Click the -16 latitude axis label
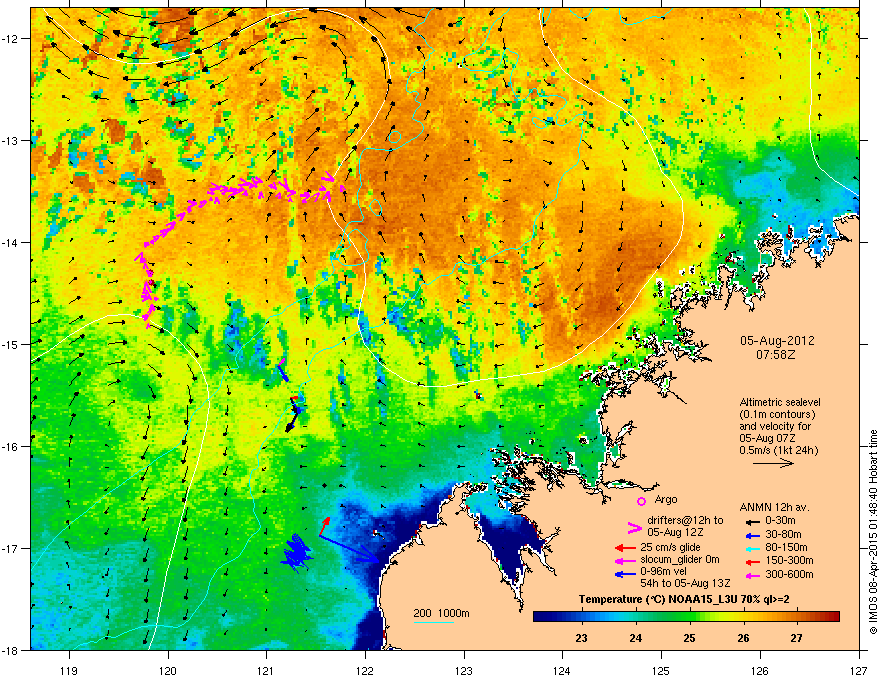Screen dimensions: 880x680 tap(11, 447)
